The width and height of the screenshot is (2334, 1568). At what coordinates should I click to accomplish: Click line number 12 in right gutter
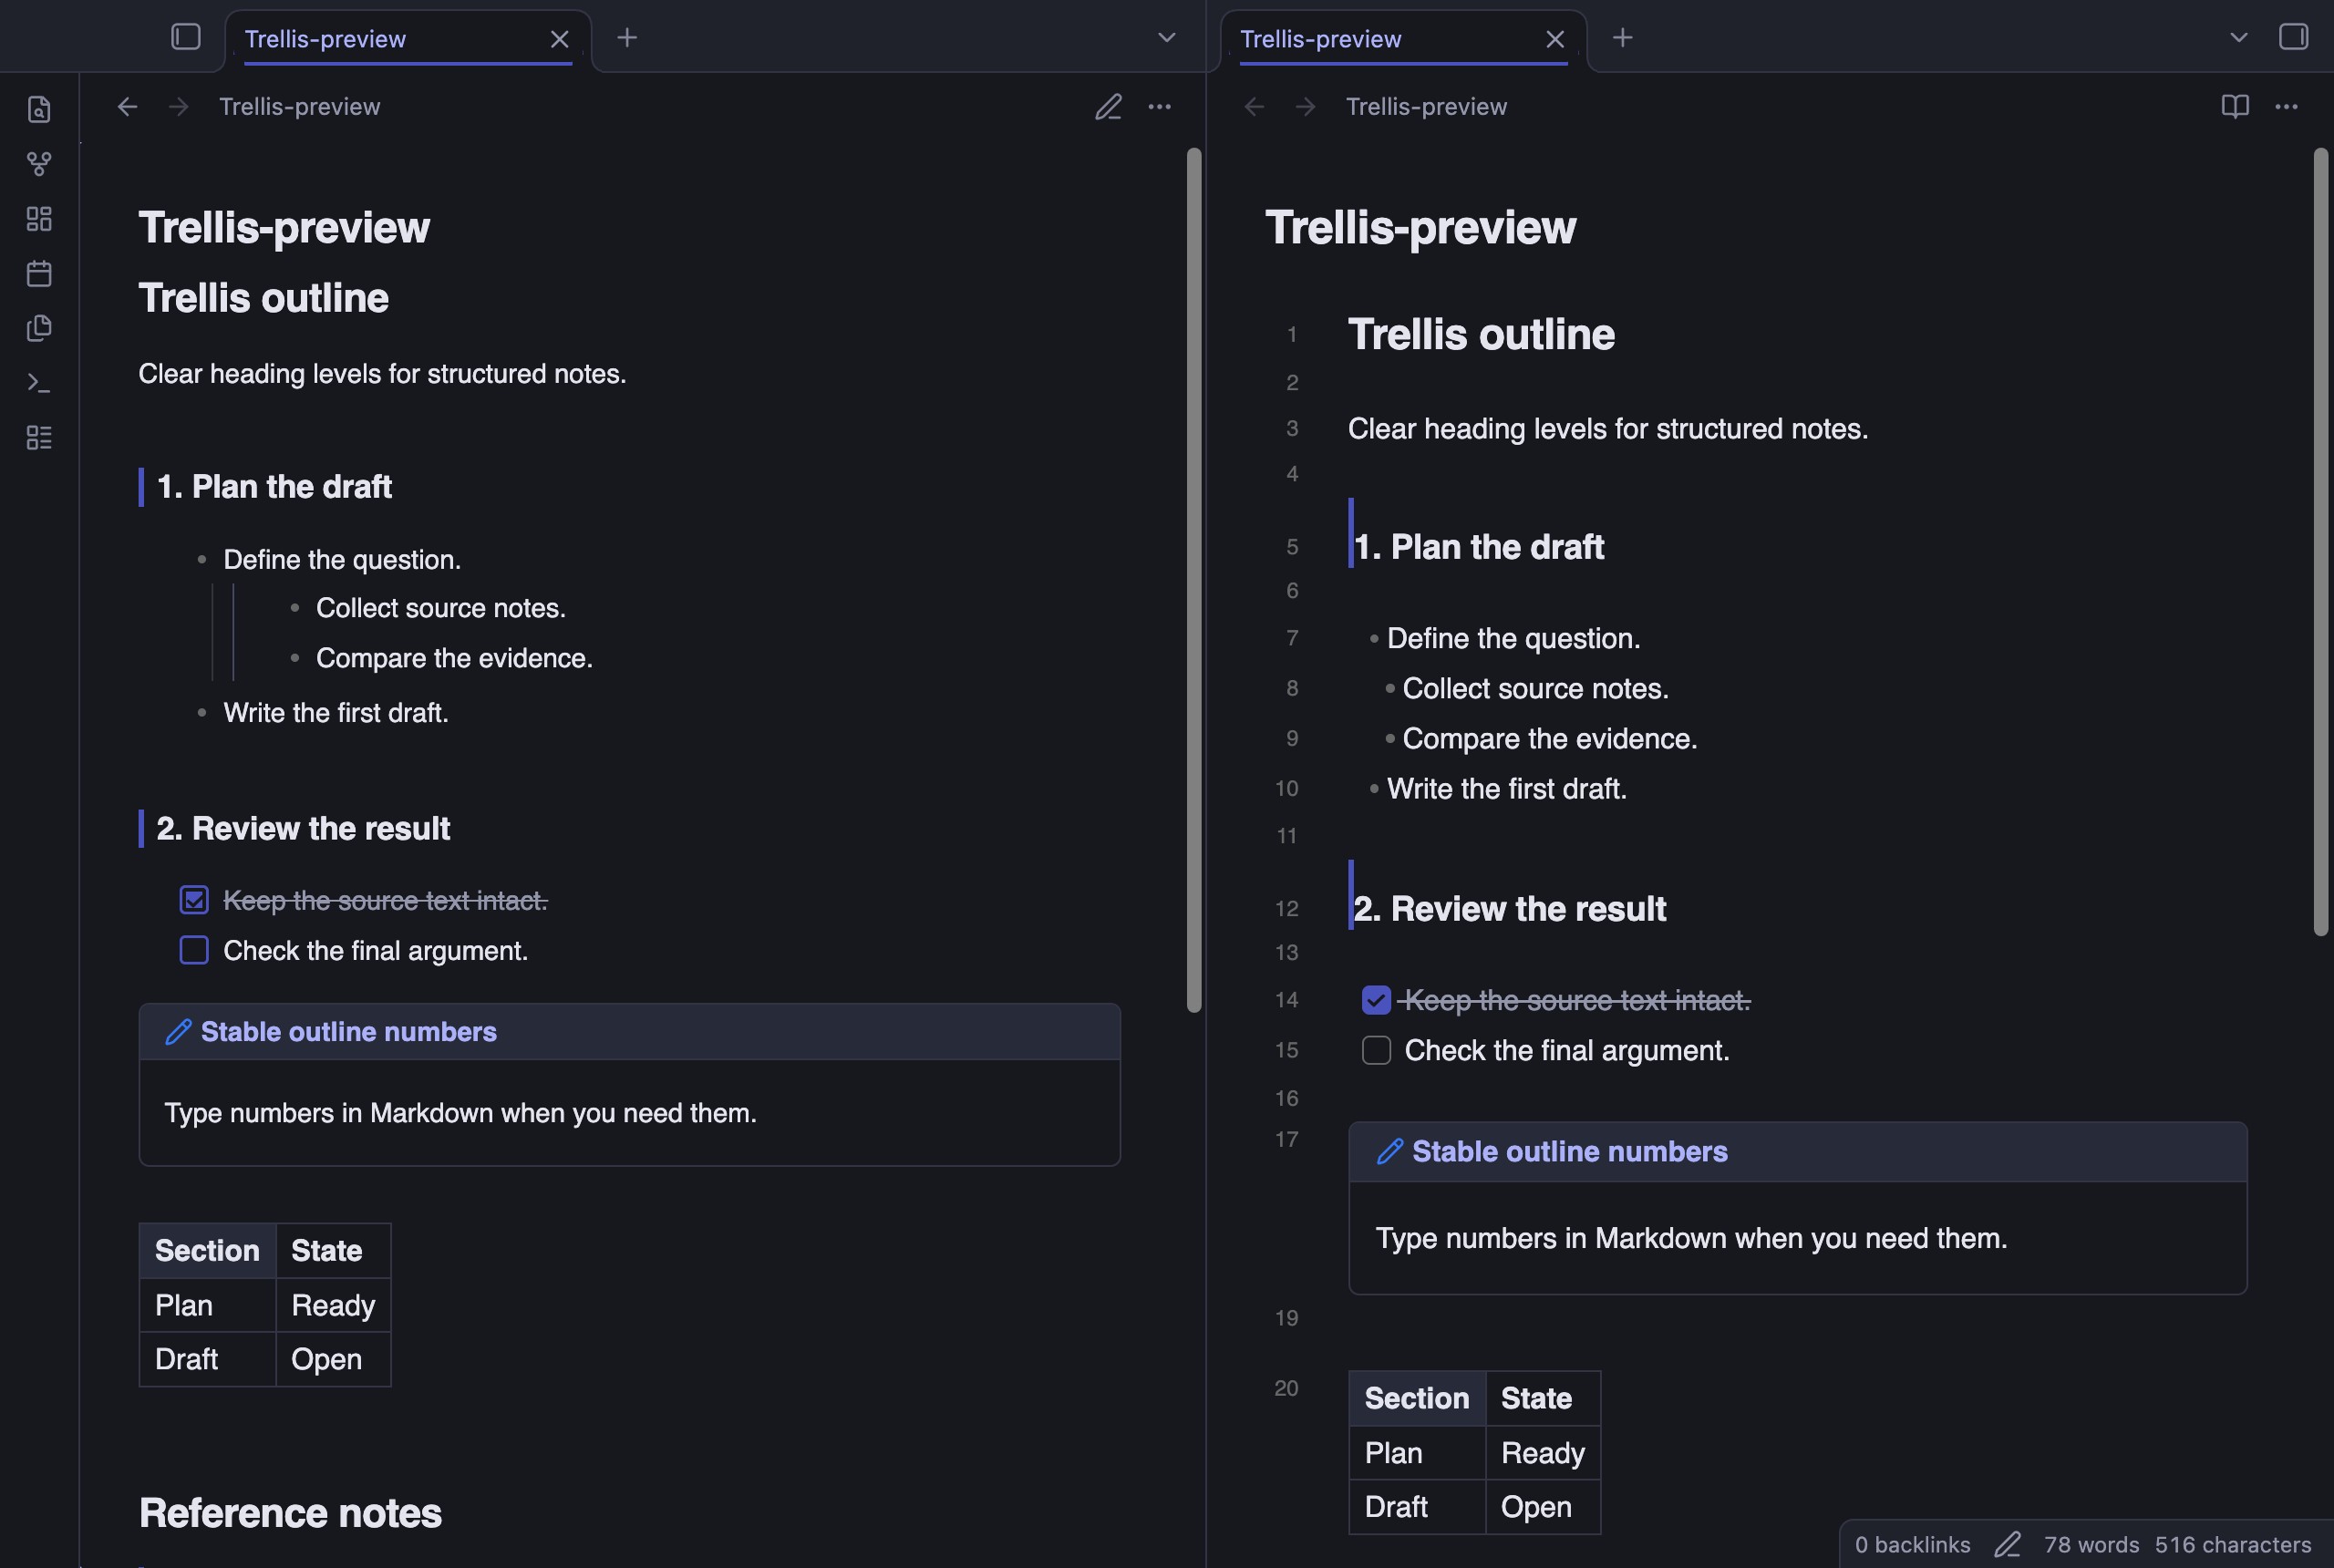pyautogui.click(x=1287, y=909)
